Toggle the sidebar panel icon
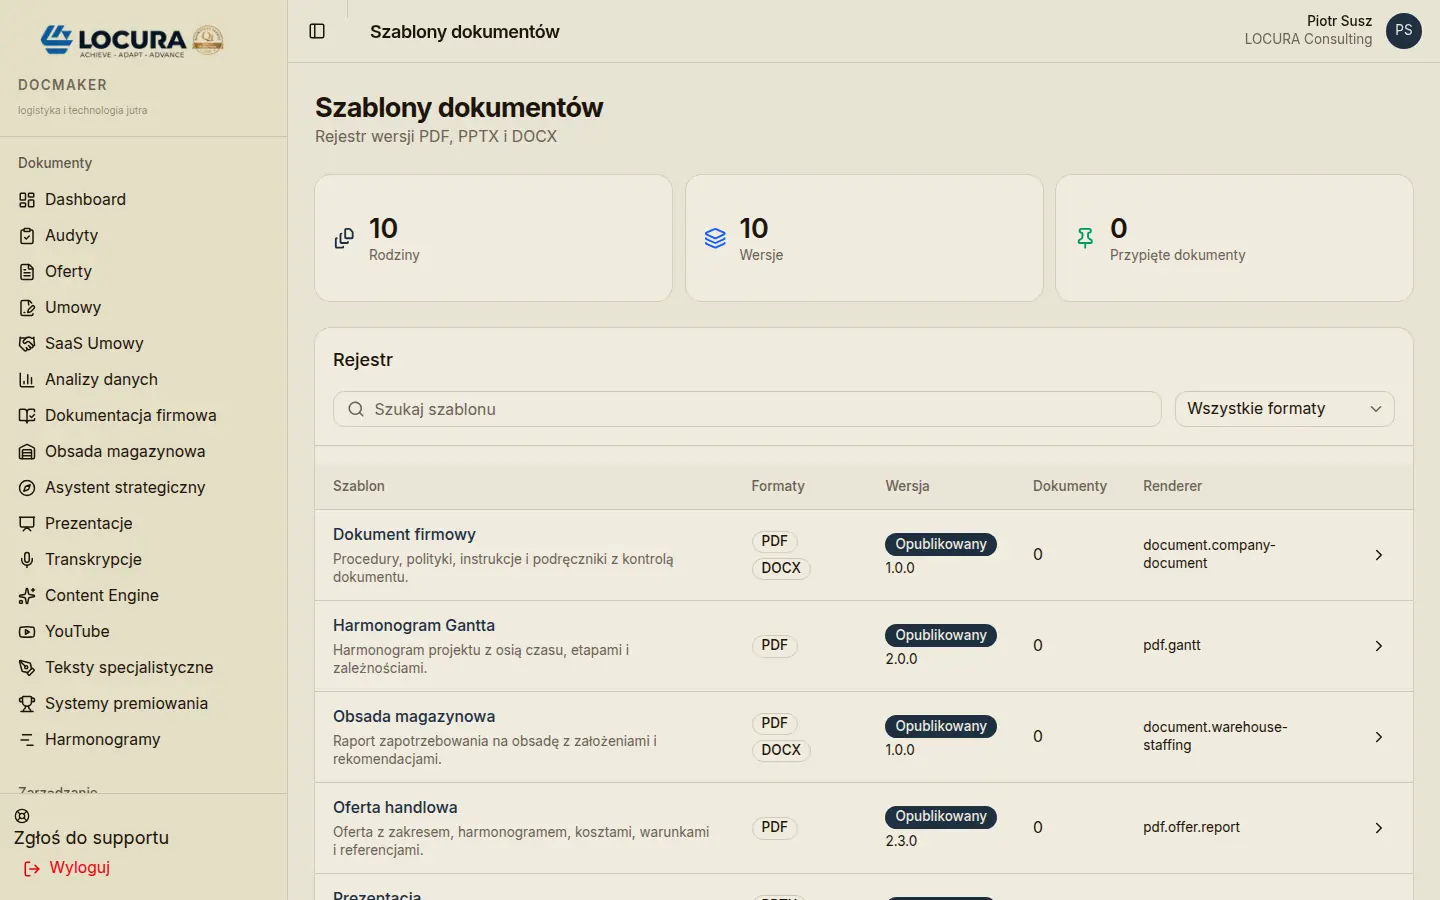Viewport: 1440px width, 900px height. pyautogui.click(x=317, y=31)
